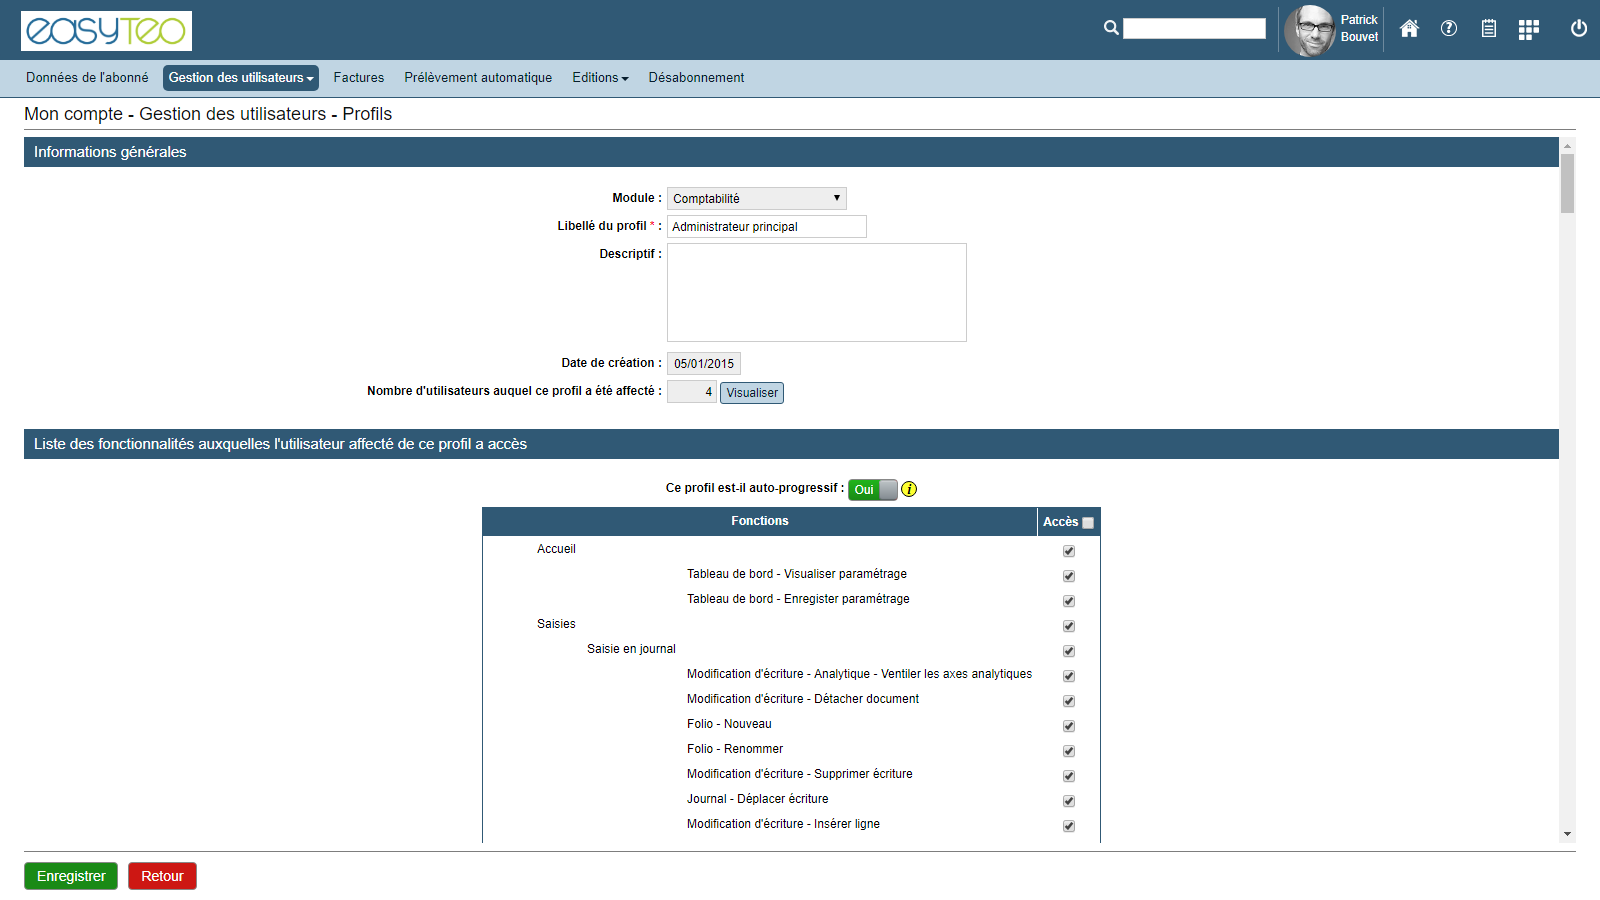Click the clipboard notes icon
Viewport: 1600px width, 900px height.
(1488, 28)
